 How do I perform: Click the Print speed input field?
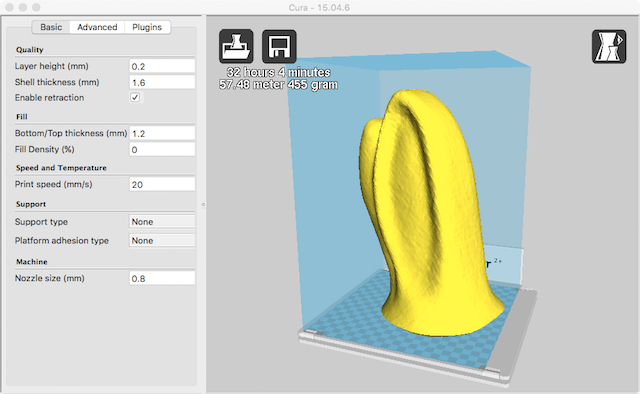click(x=162, y=185)
